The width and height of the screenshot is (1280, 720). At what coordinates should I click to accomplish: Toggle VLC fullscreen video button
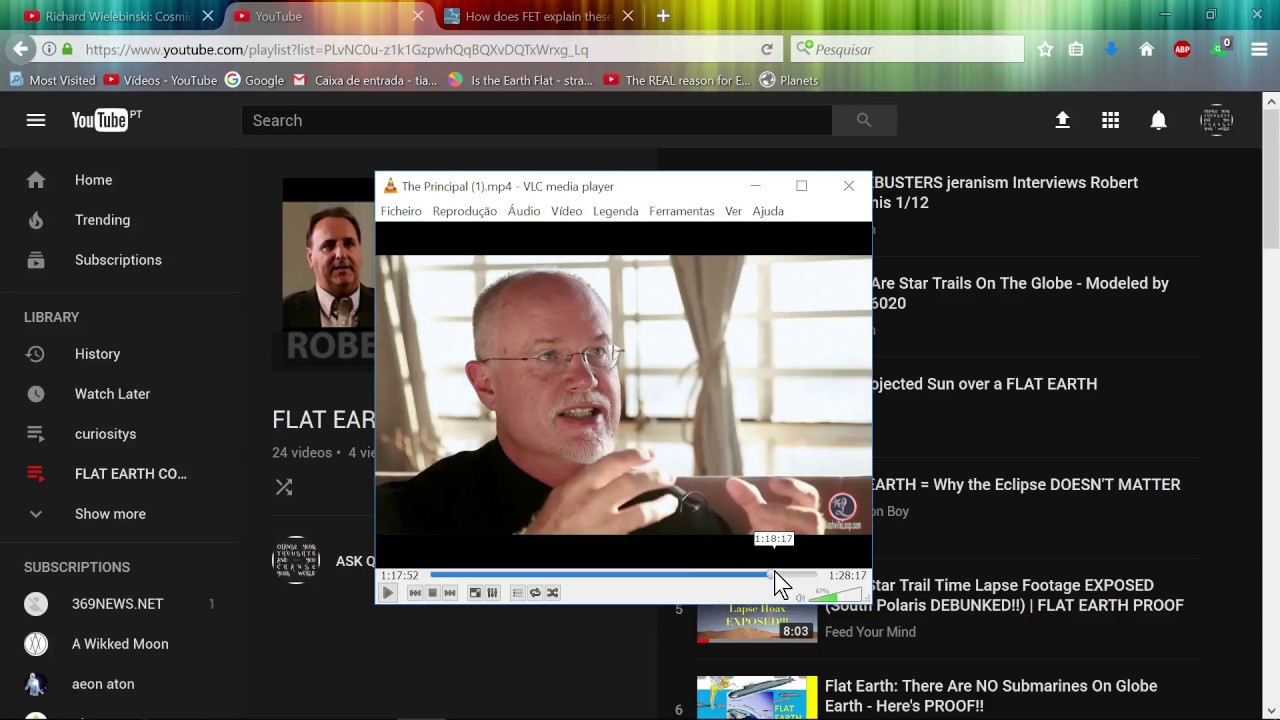[475, 593]
